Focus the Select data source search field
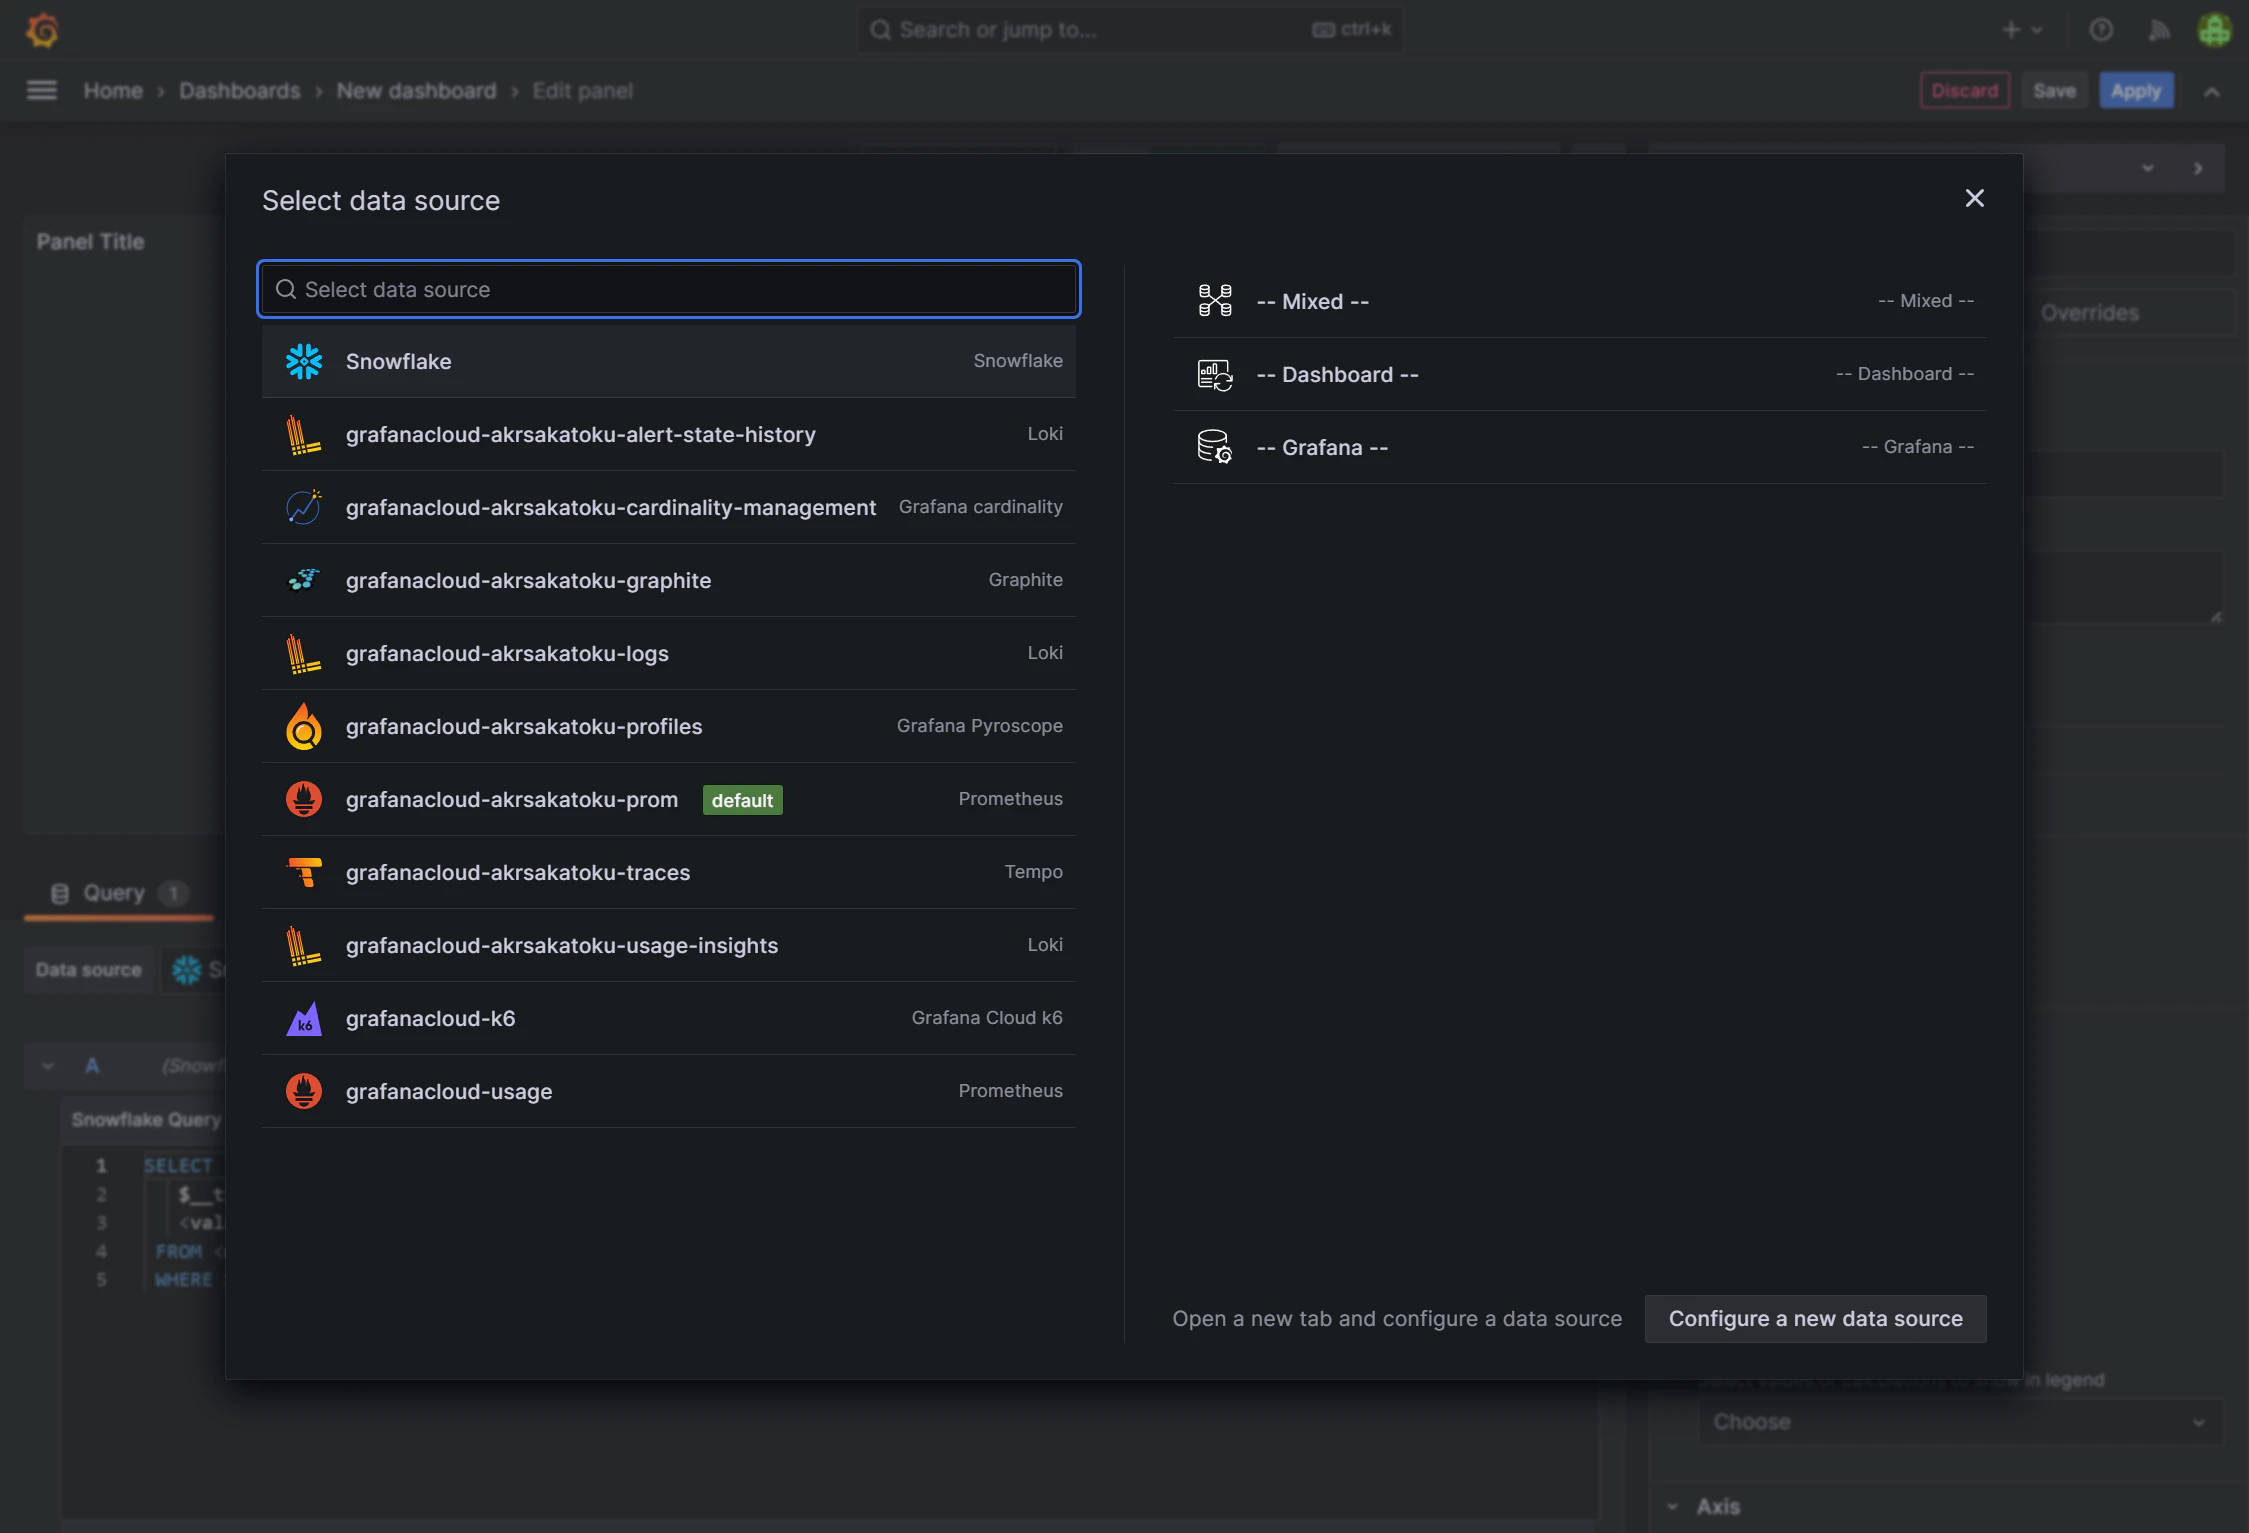 (669, 289)
